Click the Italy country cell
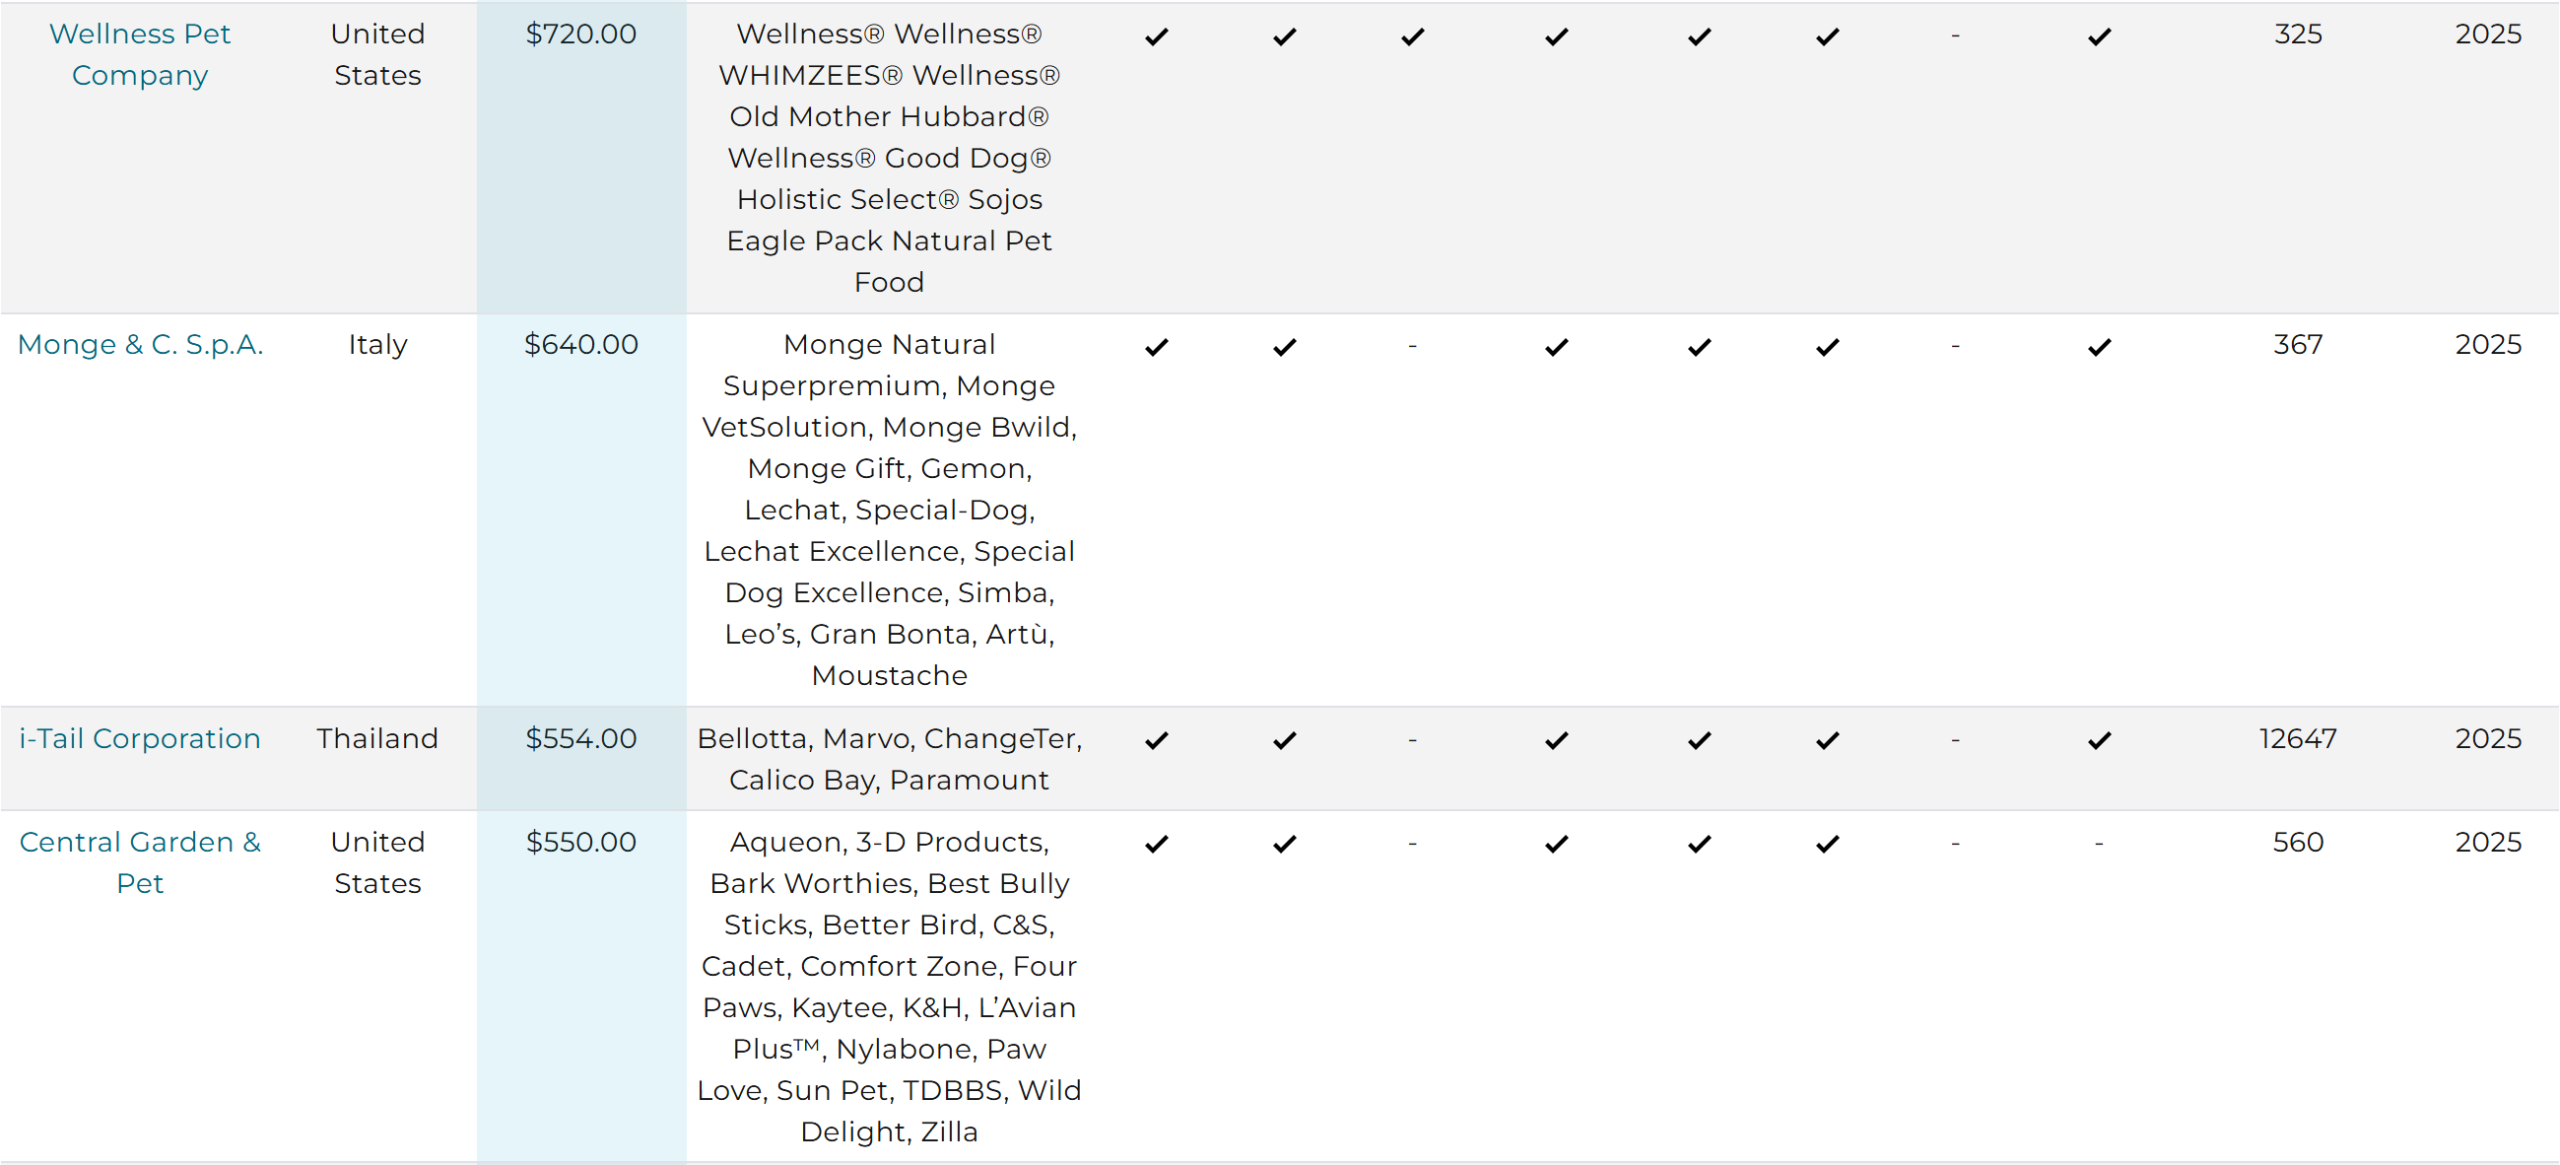Viewport: 2560px width, 1165px height. (x=378, y=344)
